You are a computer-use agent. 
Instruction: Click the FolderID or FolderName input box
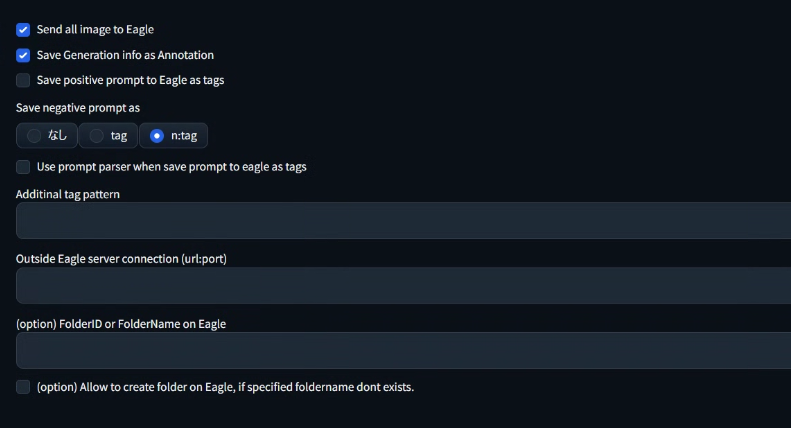(404, 350)
